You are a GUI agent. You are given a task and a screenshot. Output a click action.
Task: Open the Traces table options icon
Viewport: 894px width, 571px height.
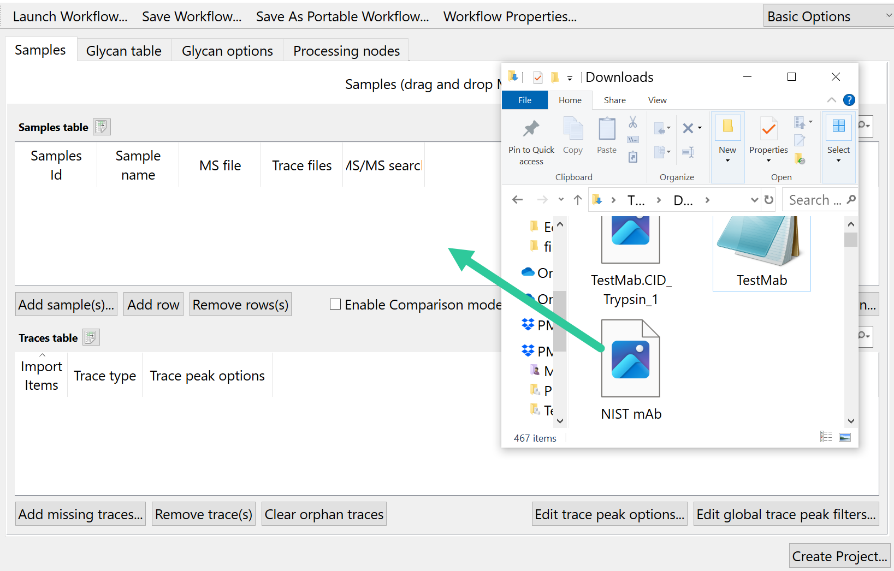(91, 338)
